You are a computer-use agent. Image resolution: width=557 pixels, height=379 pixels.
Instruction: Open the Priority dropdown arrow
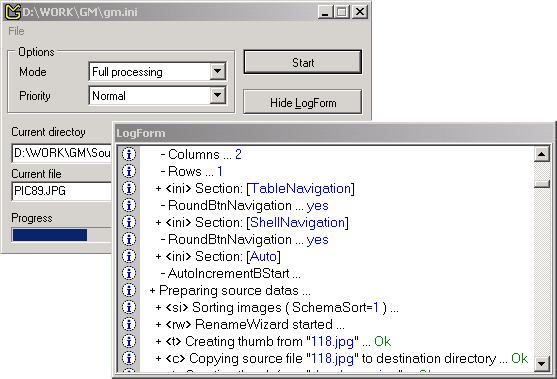click(217, 96)
